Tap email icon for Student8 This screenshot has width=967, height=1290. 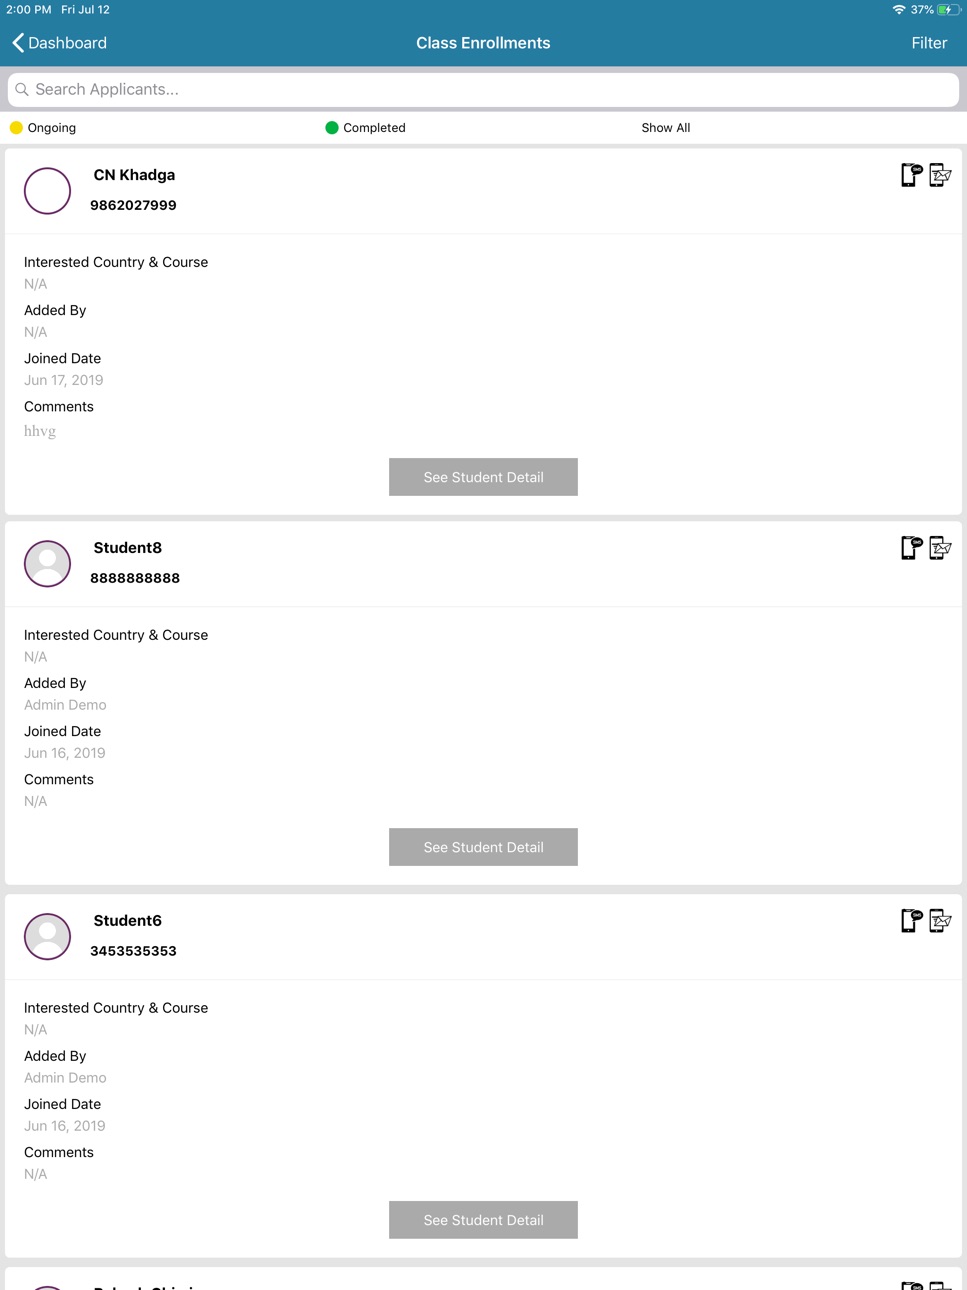tap(940, 548)
